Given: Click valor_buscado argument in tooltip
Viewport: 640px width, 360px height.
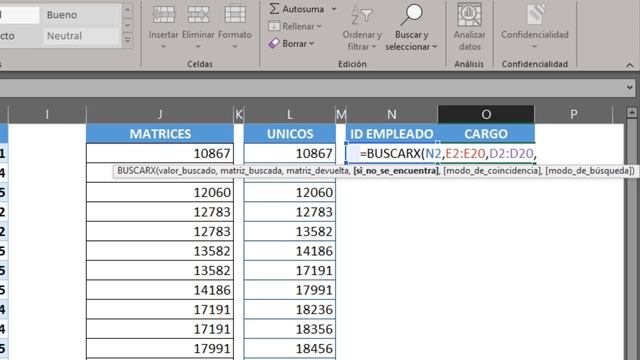Looking at the screenshot, I should click(x=187, y=171).
